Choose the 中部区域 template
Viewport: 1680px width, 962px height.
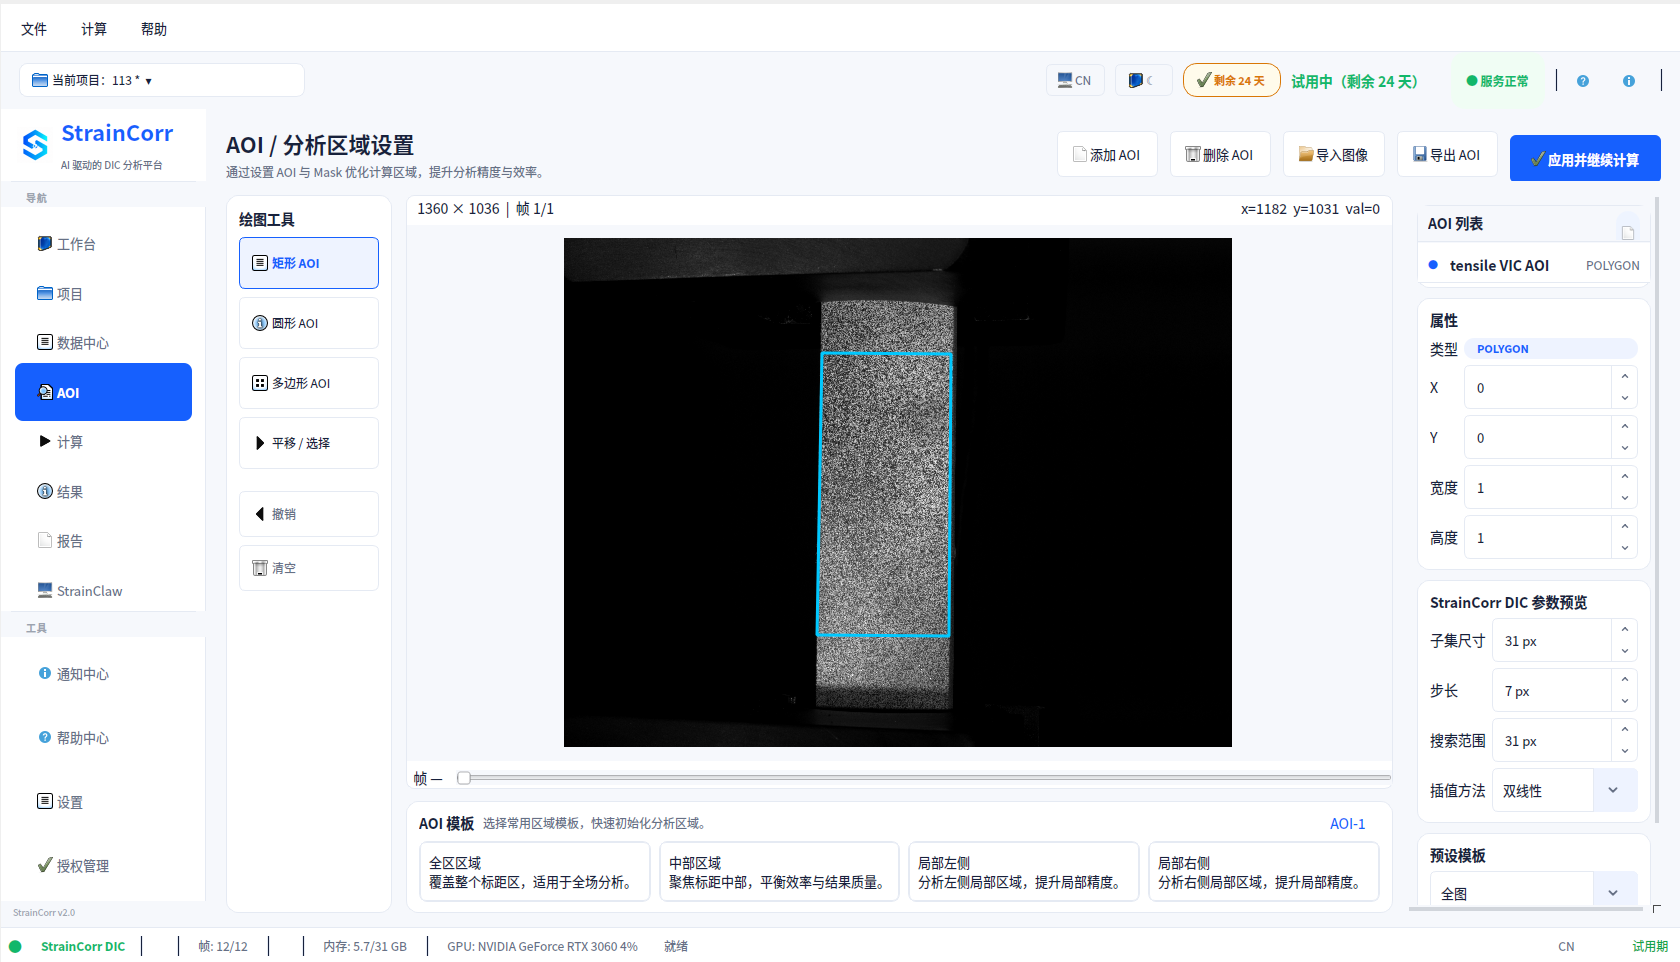click(x=779, y=872)
